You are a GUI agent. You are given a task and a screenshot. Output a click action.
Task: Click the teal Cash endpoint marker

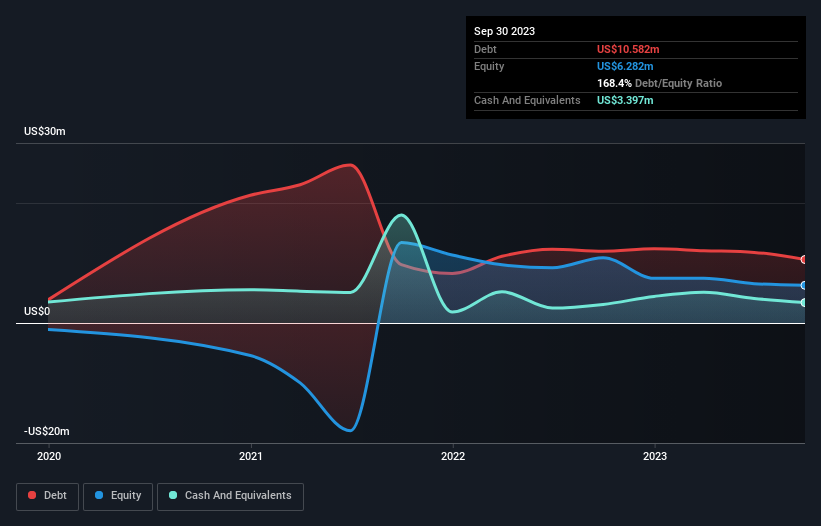pos(804,303)
